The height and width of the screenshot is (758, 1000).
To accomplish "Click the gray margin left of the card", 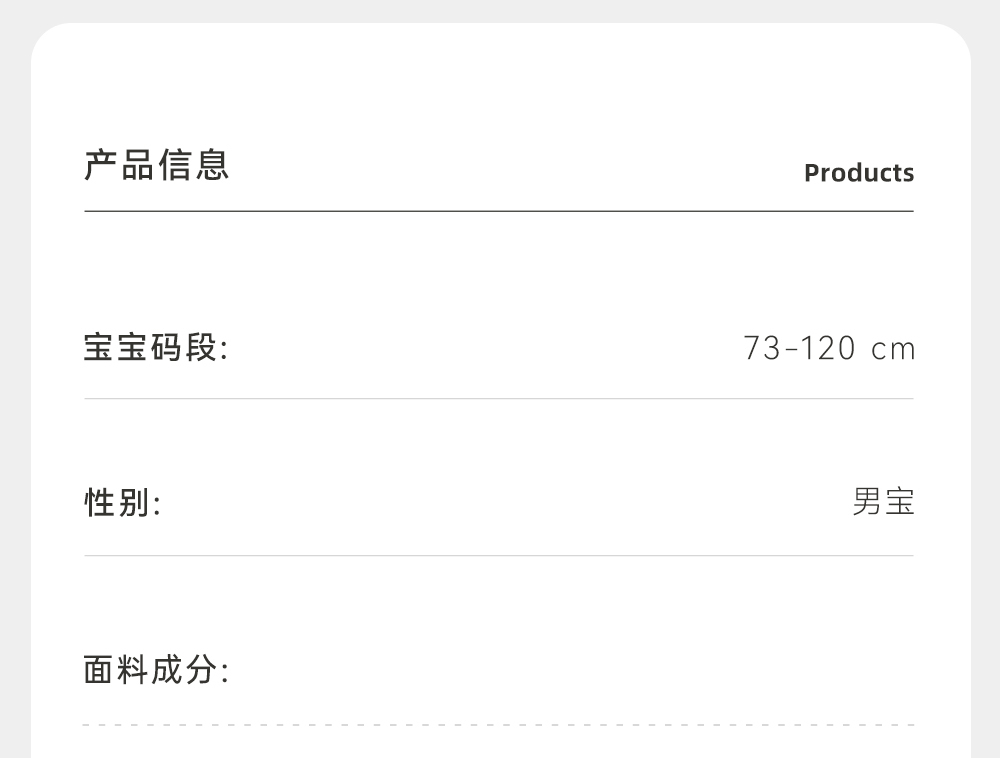I will pyautogui.click(x=14, y=400).
